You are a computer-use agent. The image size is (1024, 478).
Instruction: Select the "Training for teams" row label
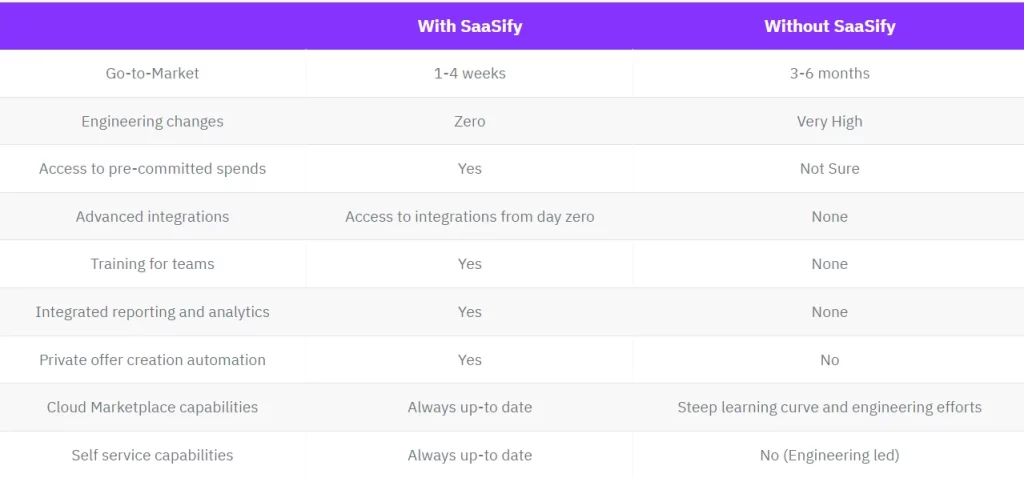(153, 264)
